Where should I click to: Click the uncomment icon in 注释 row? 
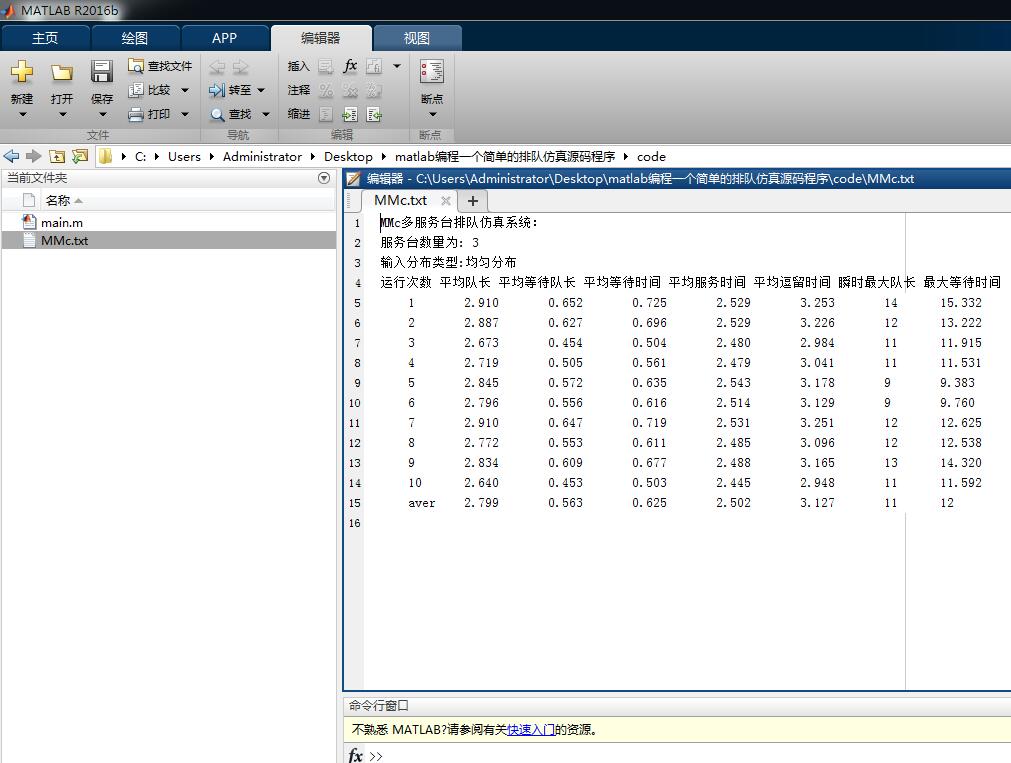tap(350, 90)
